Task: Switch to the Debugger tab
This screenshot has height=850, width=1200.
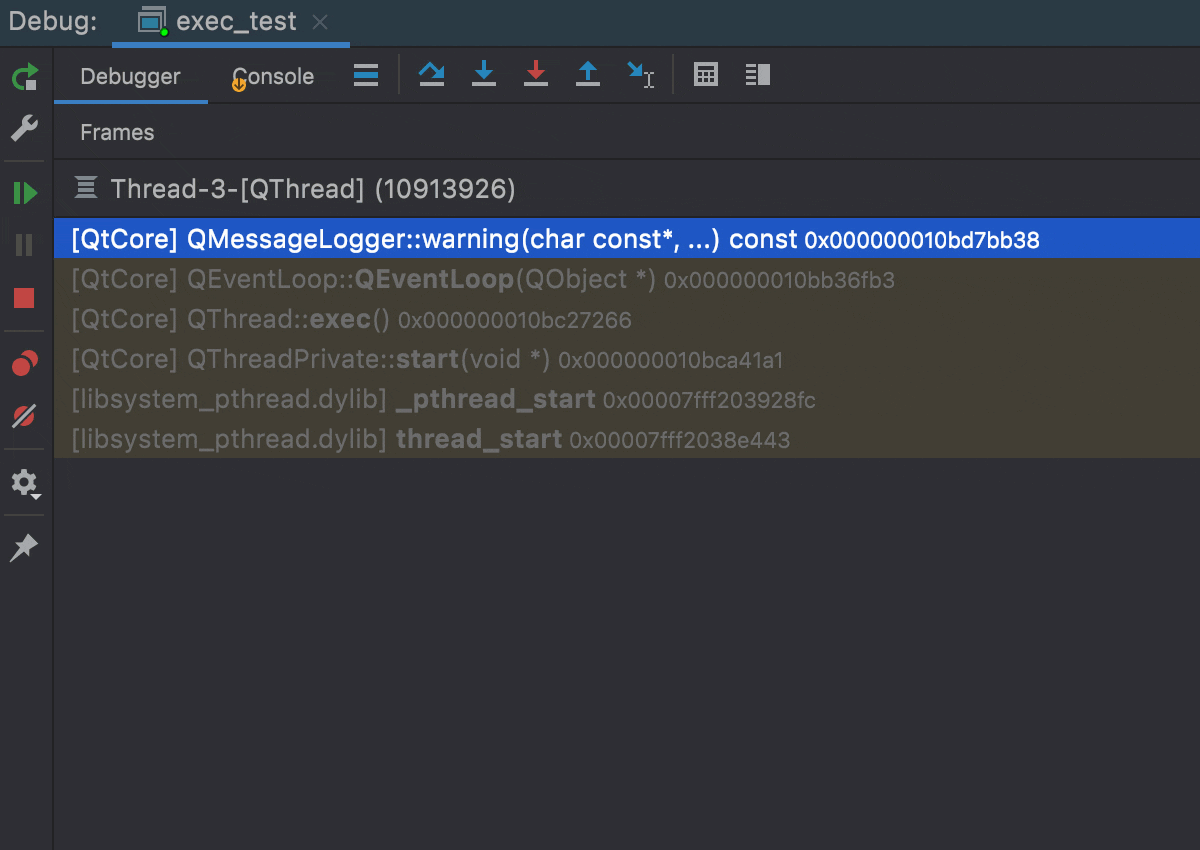Action: 130,75
